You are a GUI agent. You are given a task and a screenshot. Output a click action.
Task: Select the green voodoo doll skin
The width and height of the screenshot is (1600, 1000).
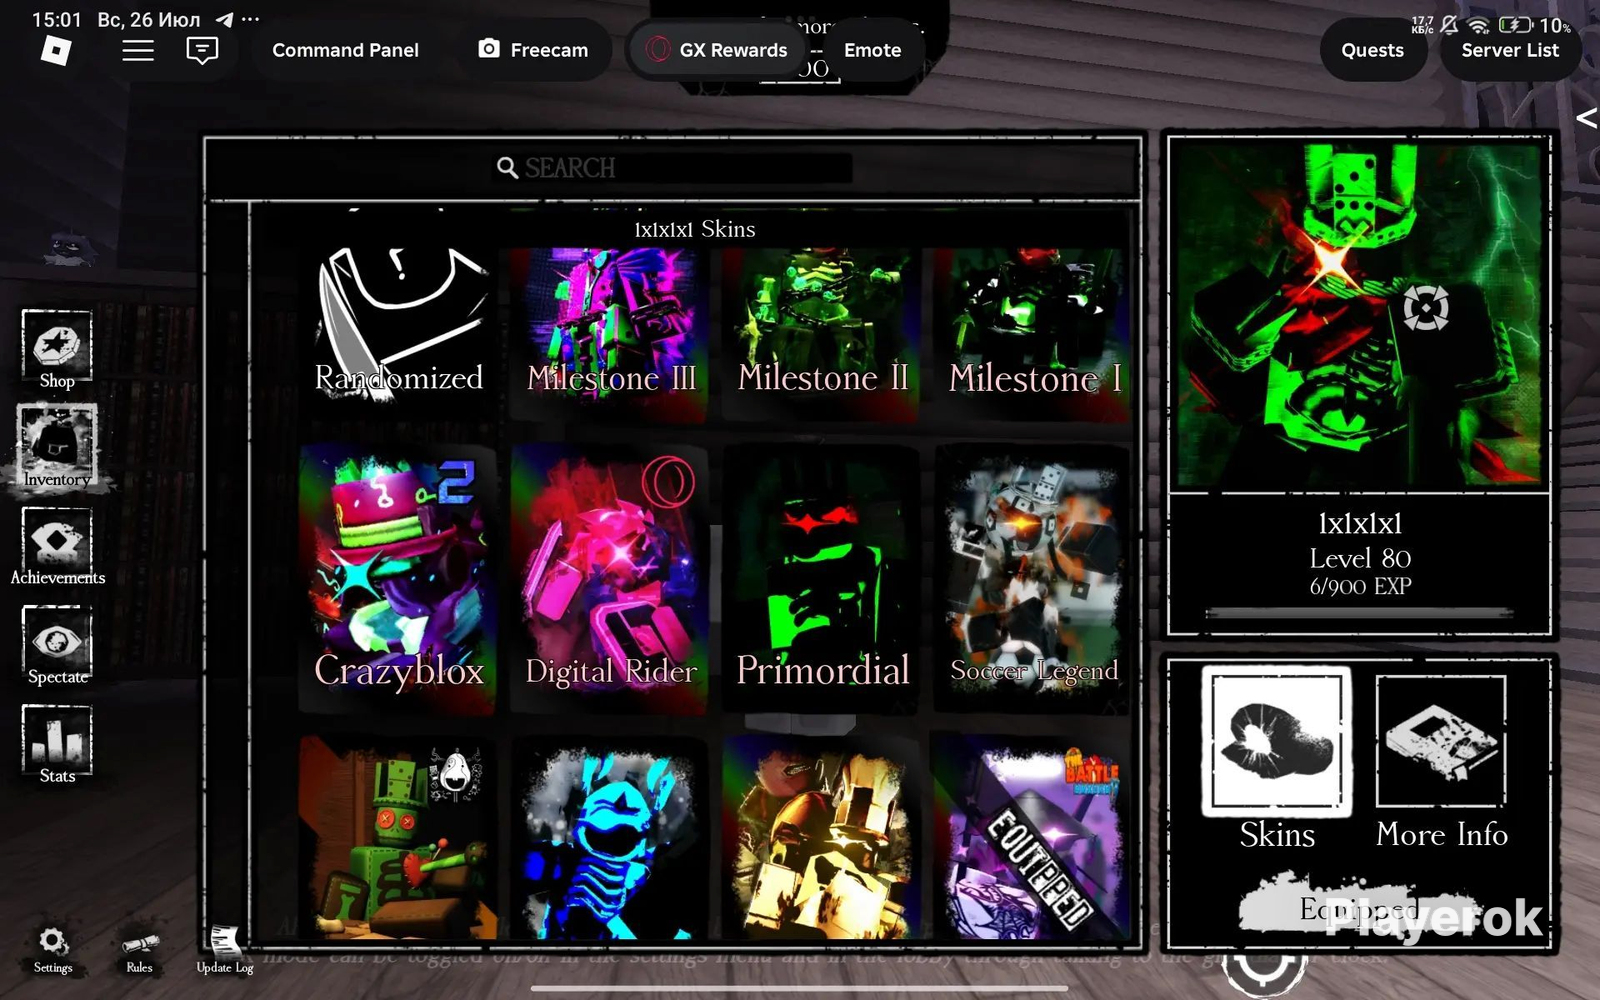398,838
